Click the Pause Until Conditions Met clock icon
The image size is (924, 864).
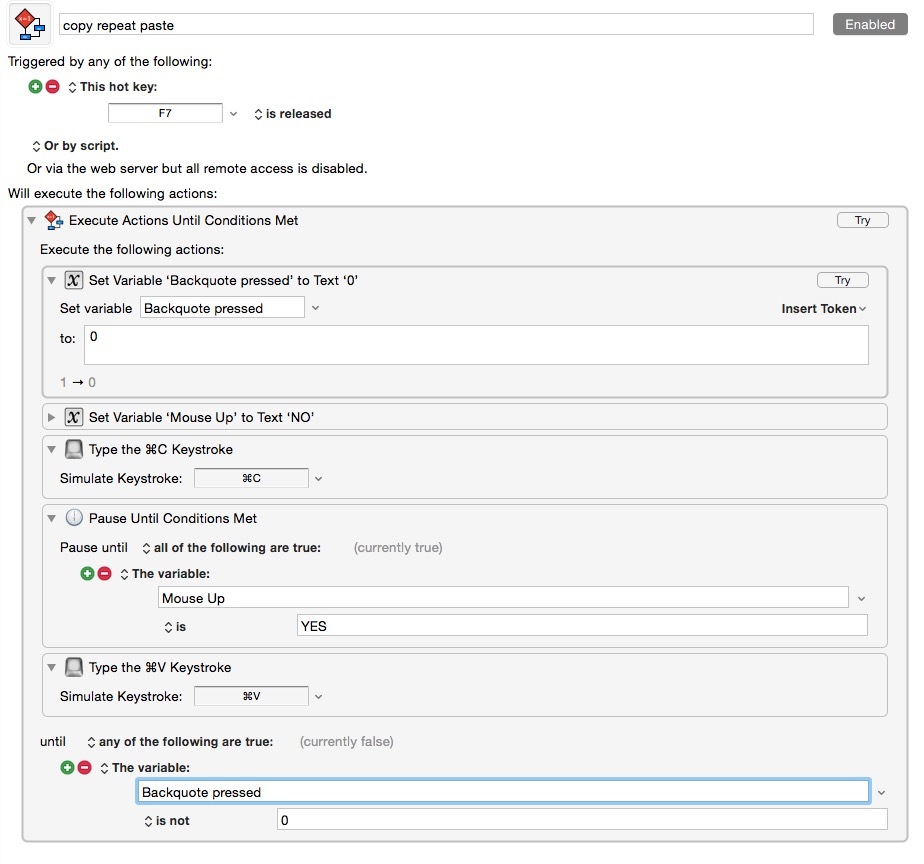(74, 518)
